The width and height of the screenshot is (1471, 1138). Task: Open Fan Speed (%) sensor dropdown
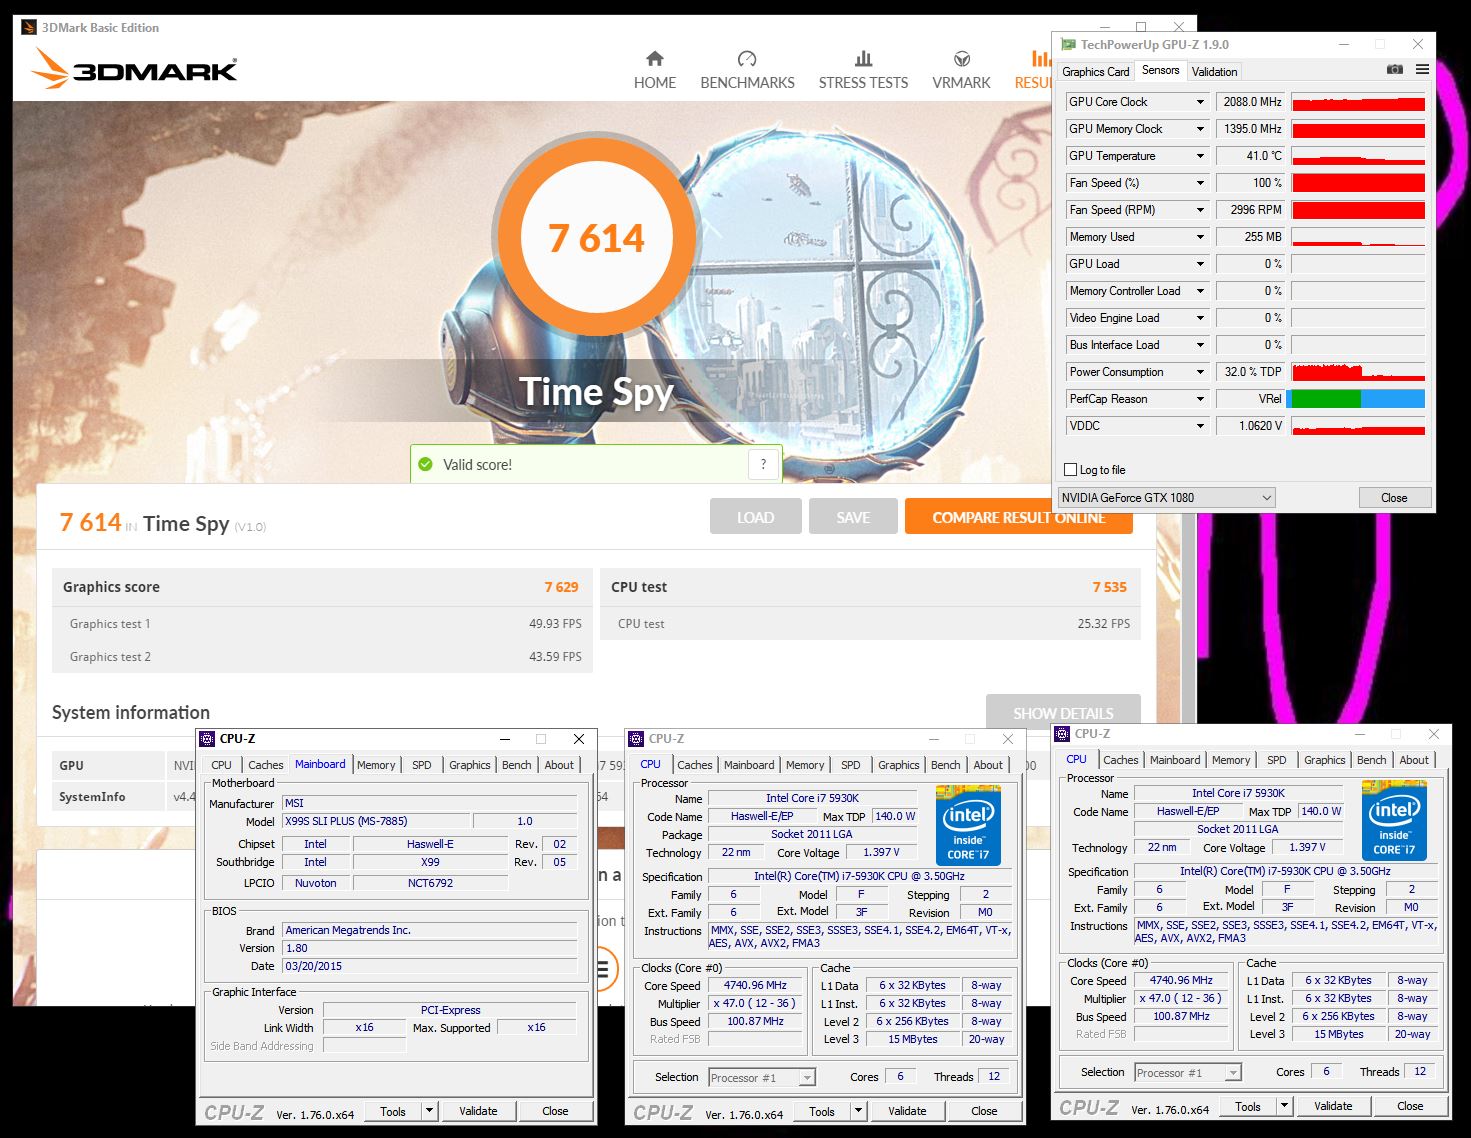(x=1200, y=183)
